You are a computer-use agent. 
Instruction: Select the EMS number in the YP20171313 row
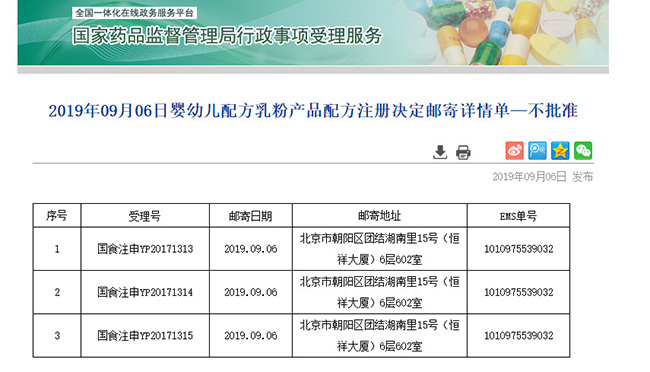pyautogui.click(x=519, y=249)
